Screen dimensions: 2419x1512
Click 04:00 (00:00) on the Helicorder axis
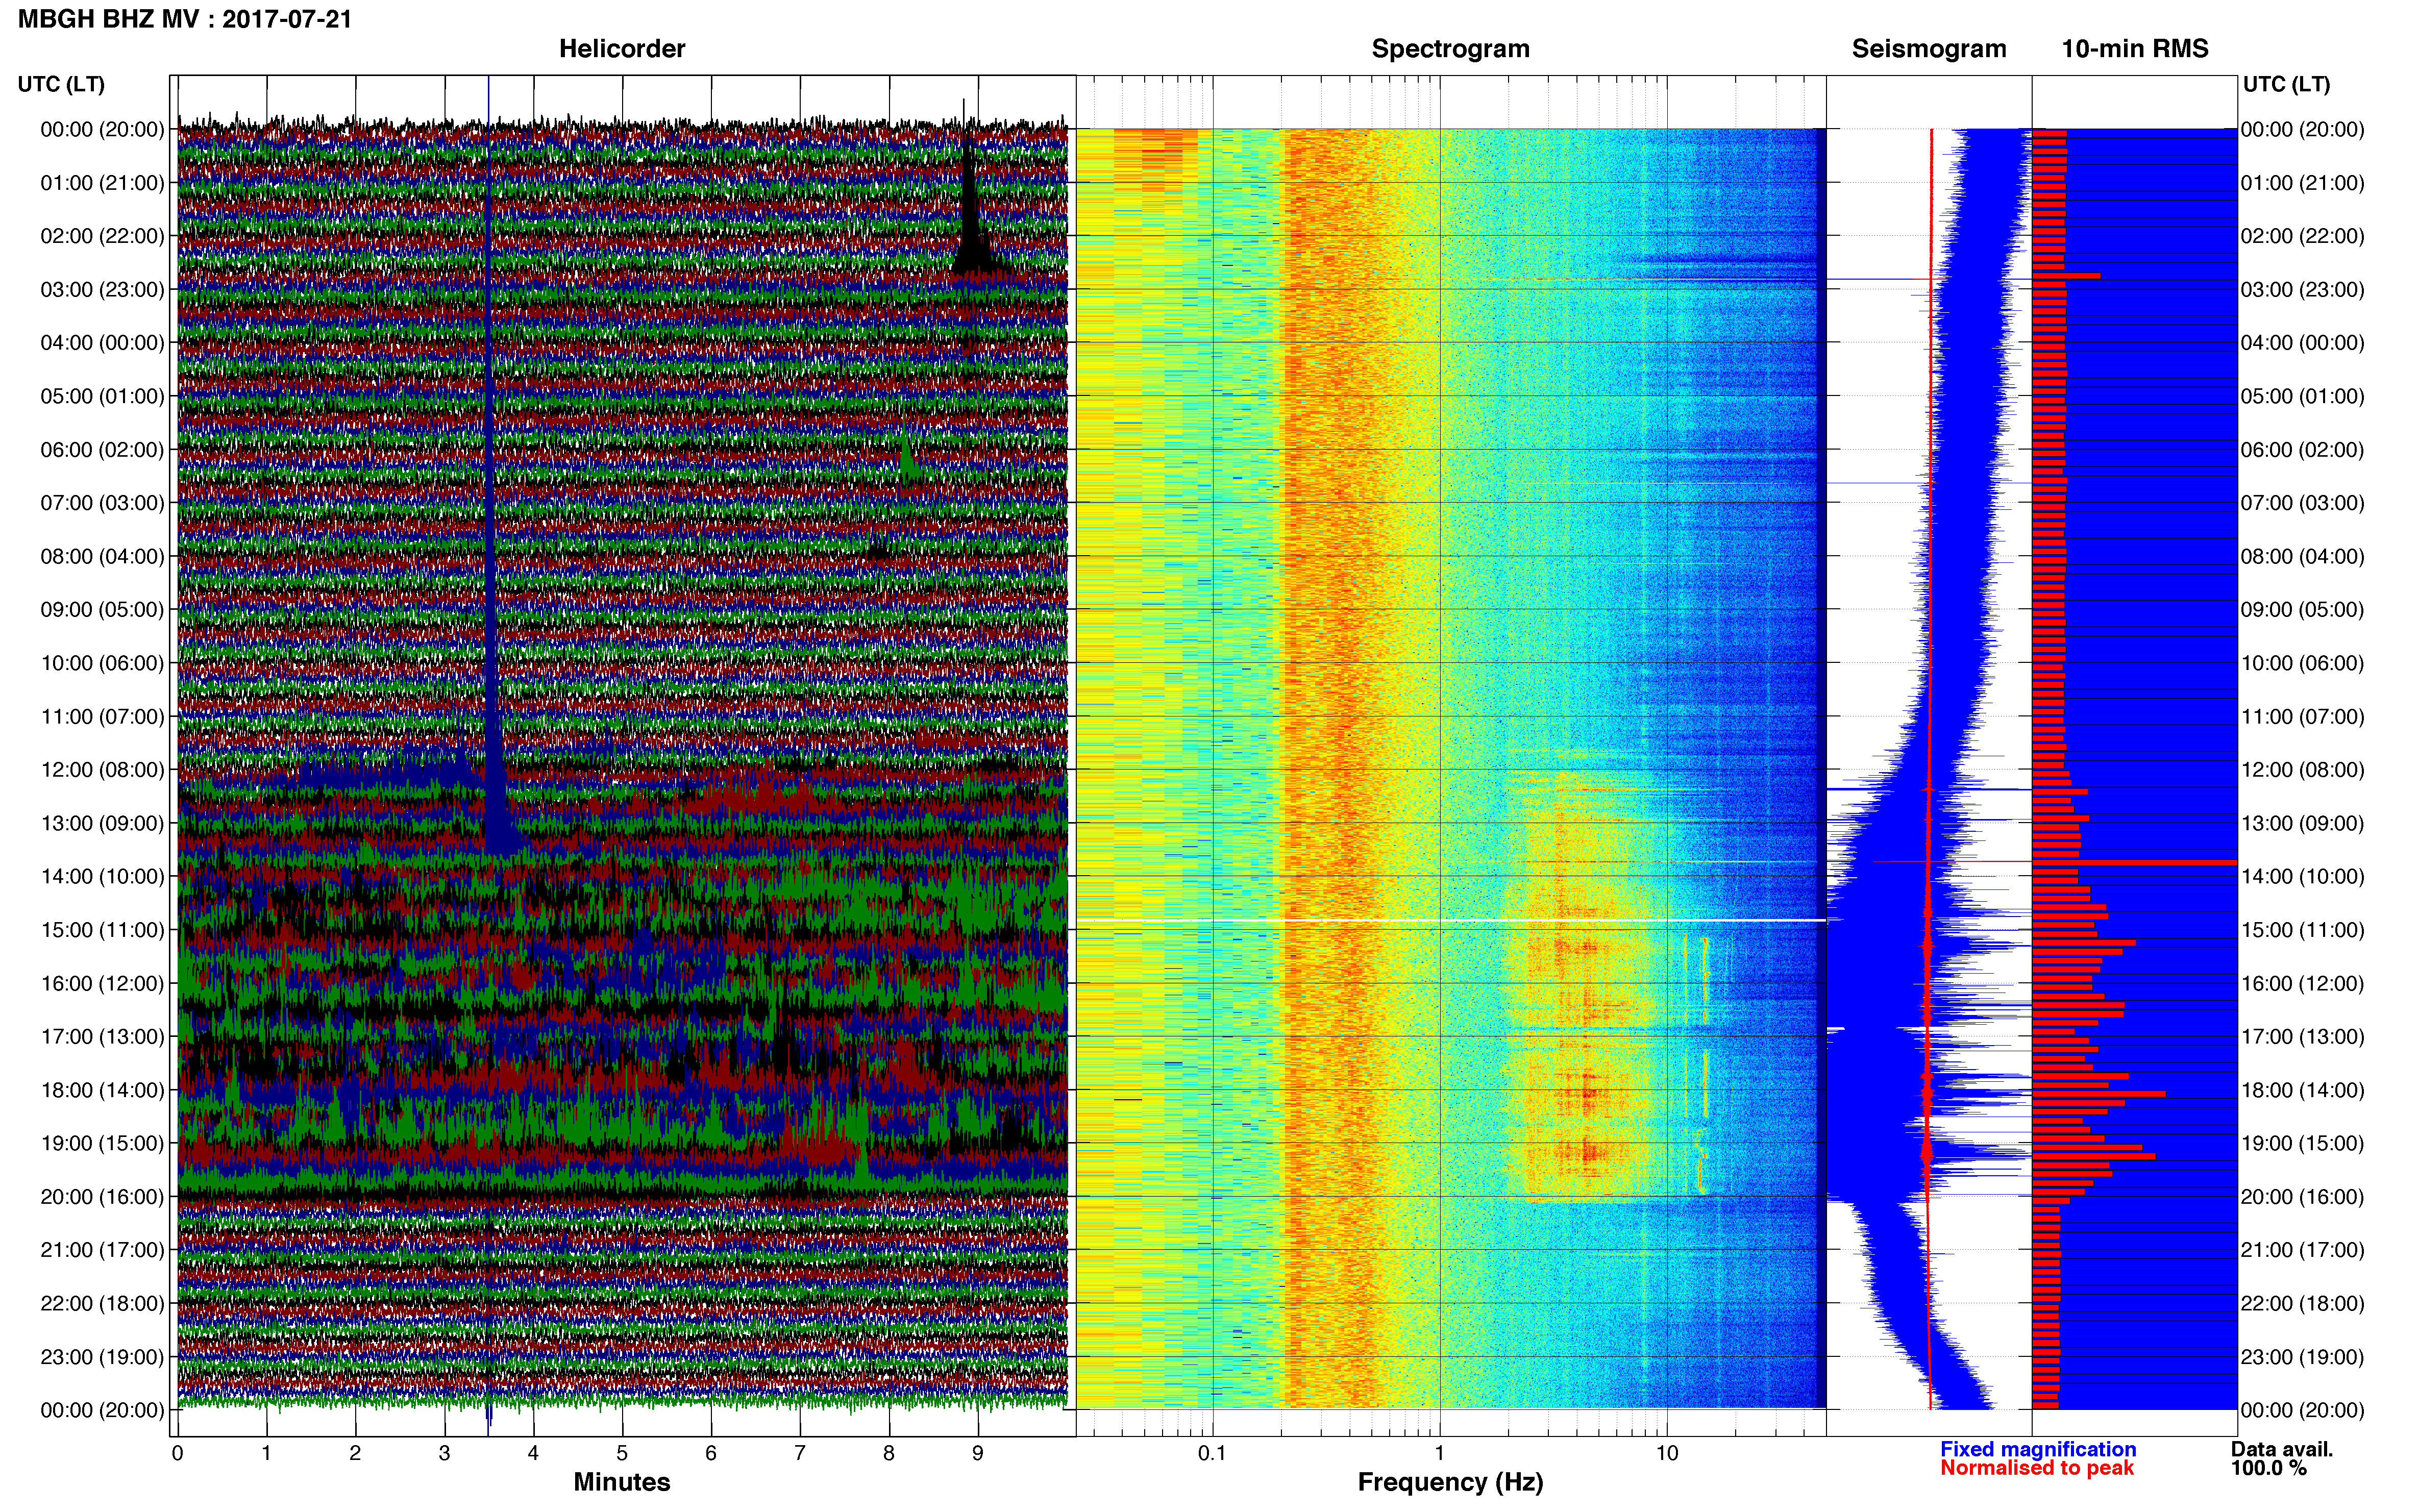(x=102, y=343)
